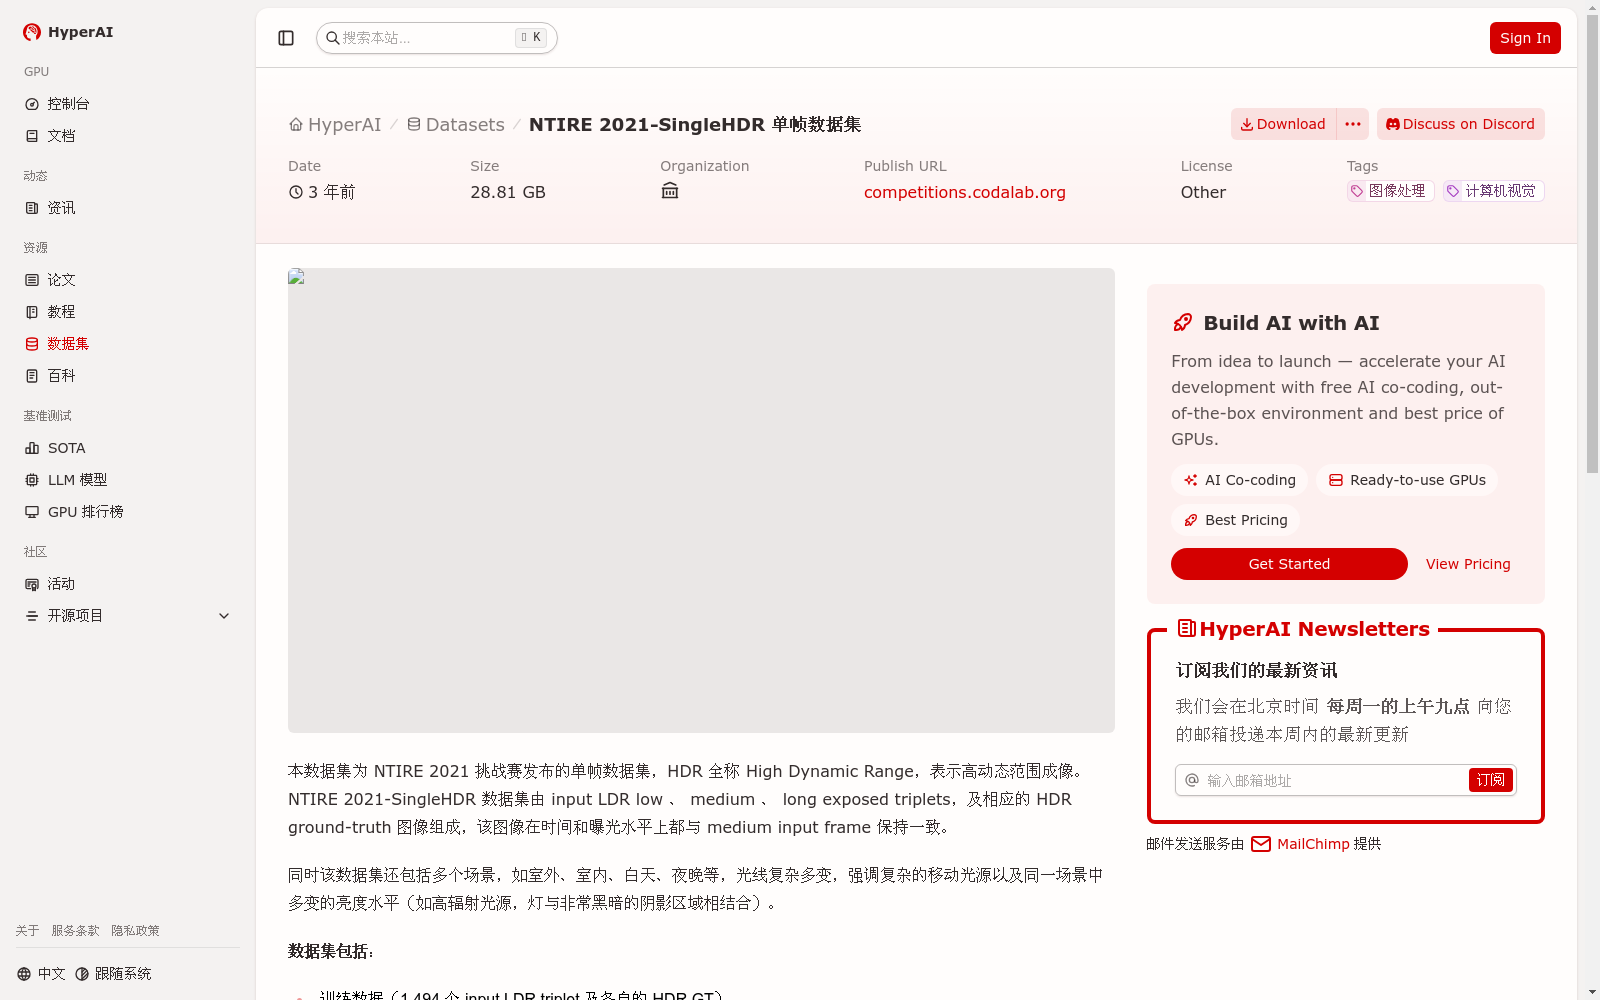
Task: Open competitions.codalab.org publish link
Action: point(965,192)
